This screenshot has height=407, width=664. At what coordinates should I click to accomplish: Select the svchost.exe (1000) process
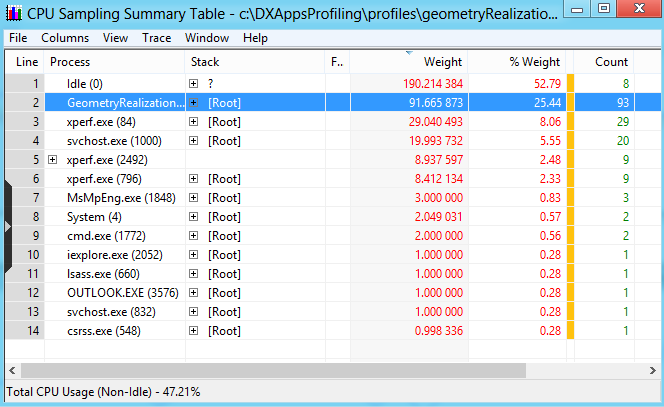(x=114, y=141)
